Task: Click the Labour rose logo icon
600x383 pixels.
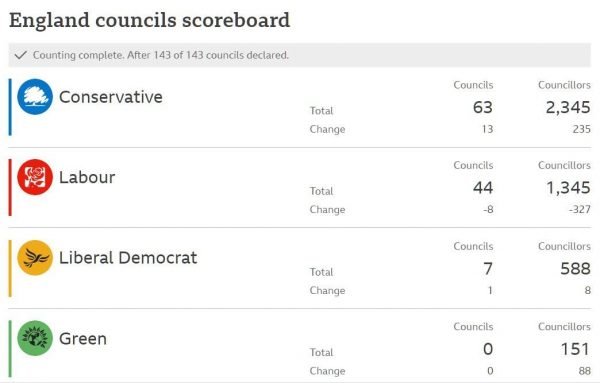Action: 35,177
